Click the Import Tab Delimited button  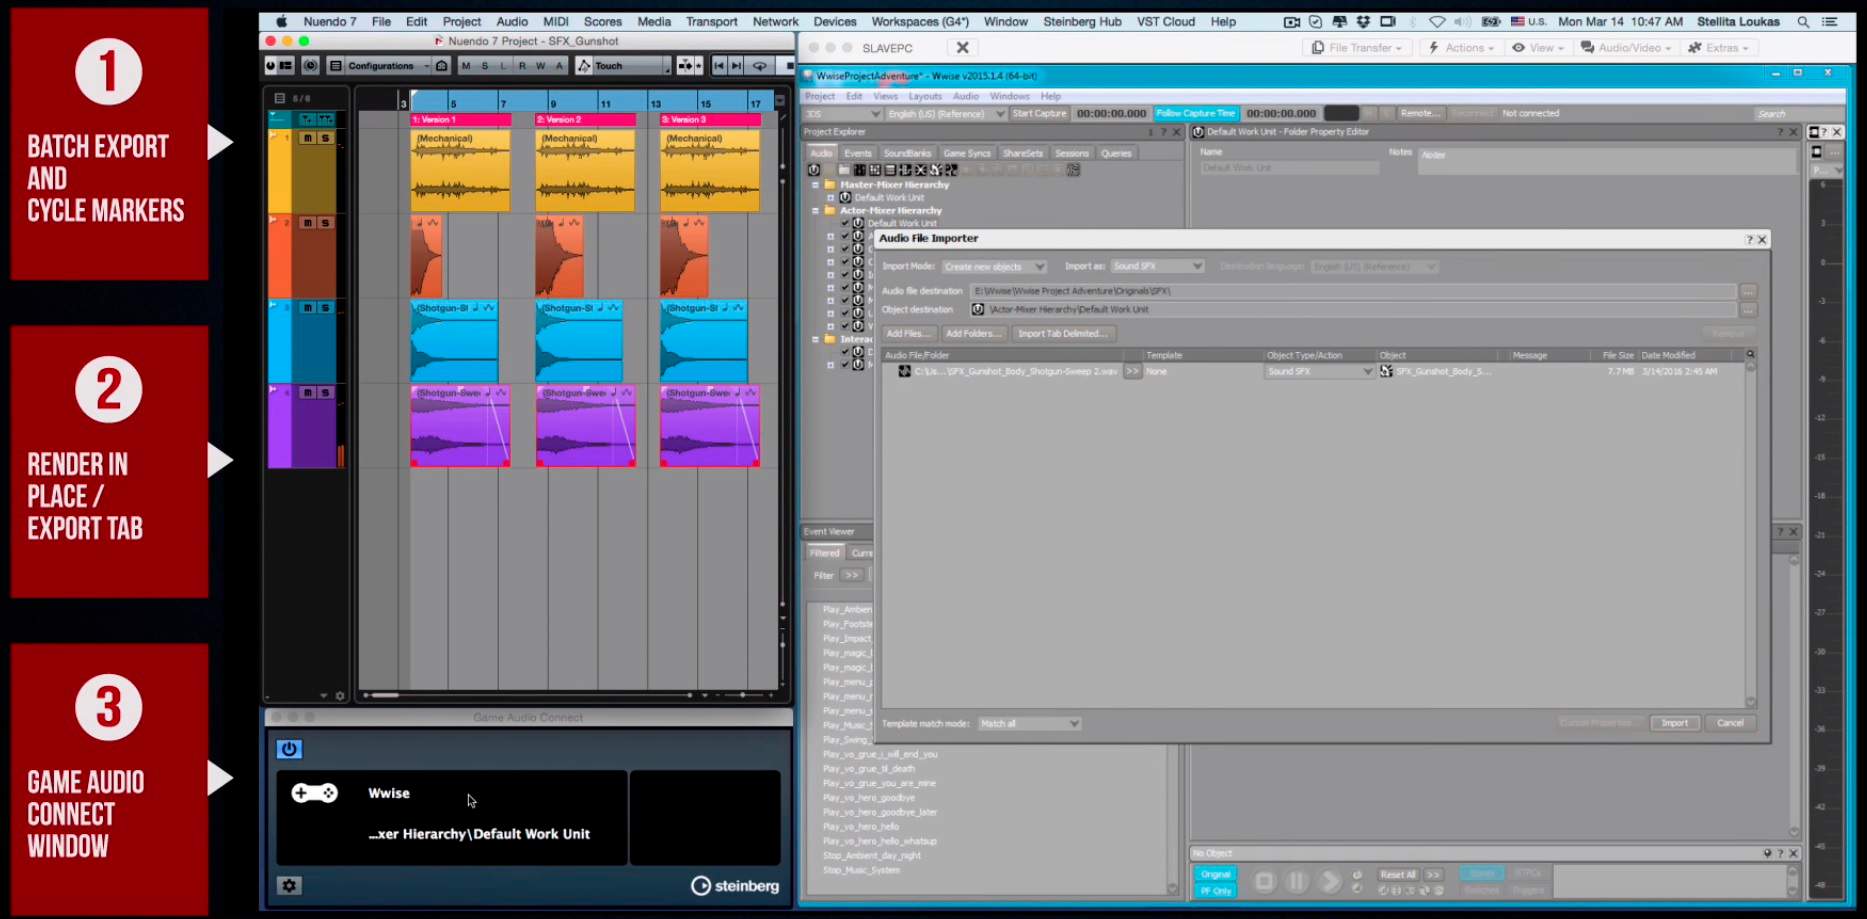pos(1063,334)
